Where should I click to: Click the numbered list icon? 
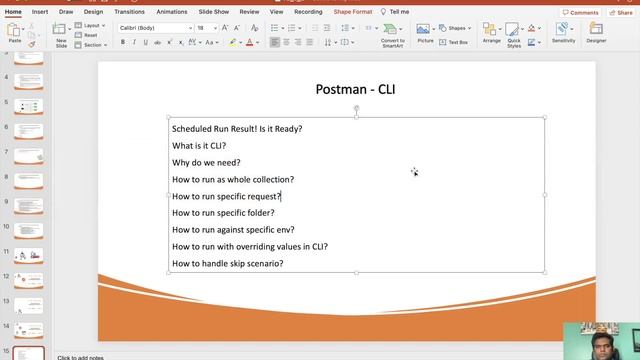[x=291, y=28]
